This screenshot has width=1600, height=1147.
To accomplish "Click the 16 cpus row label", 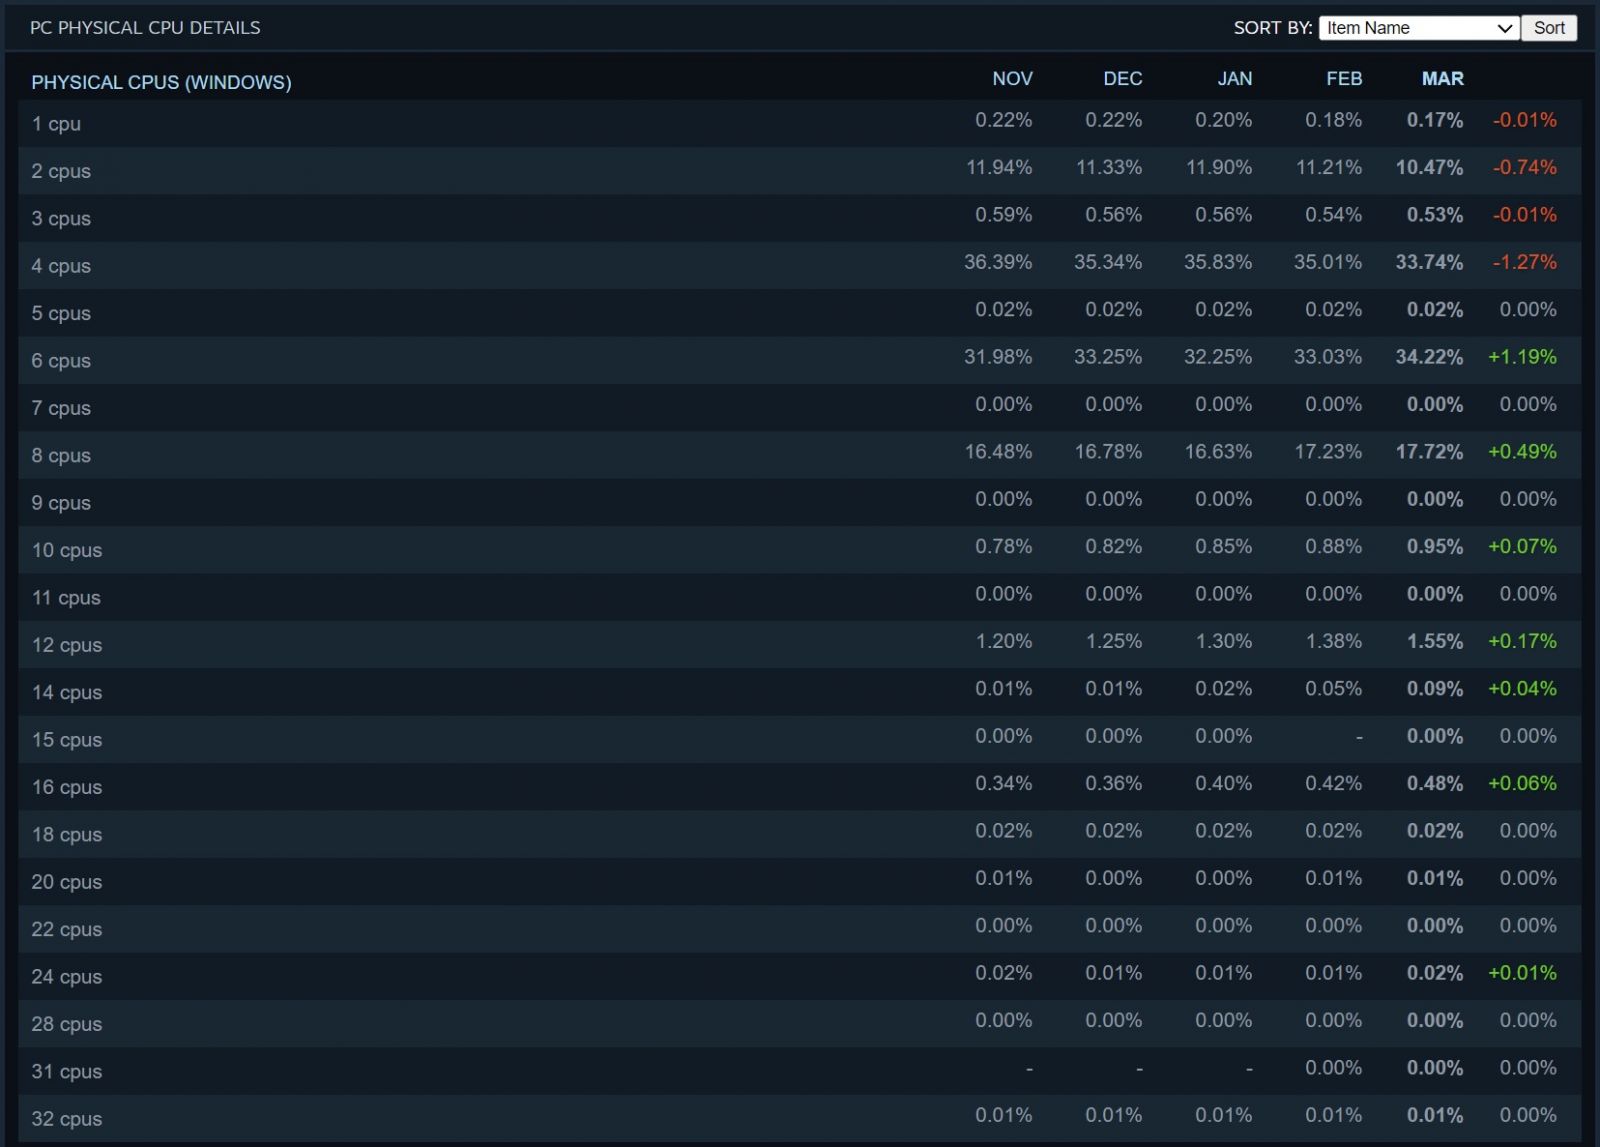I will 67,787.
